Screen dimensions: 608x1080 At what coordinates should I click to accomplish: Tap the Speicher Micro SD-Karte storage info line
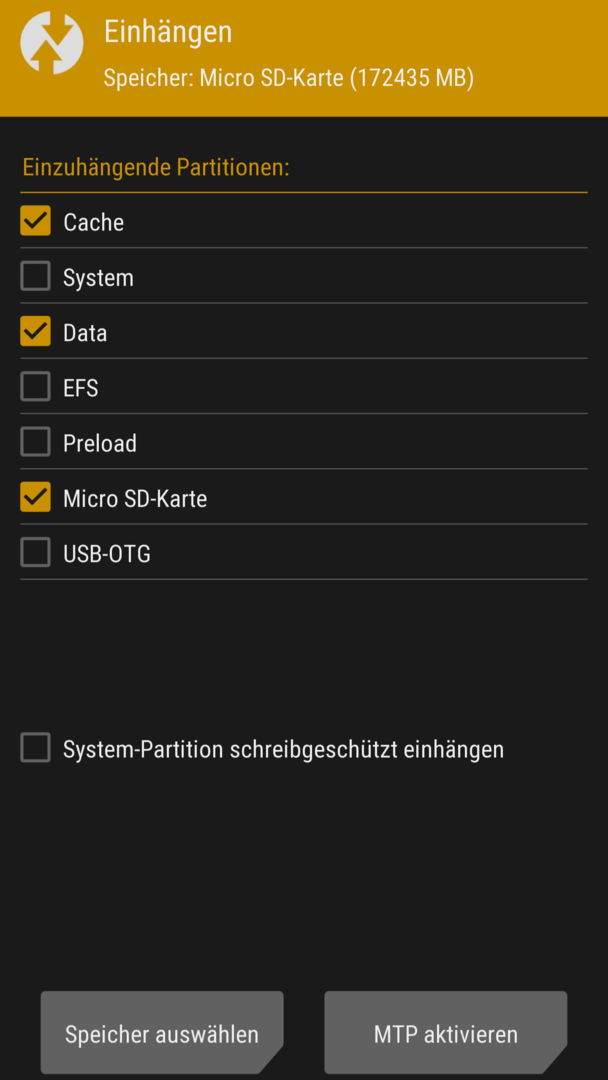point(289,78)
